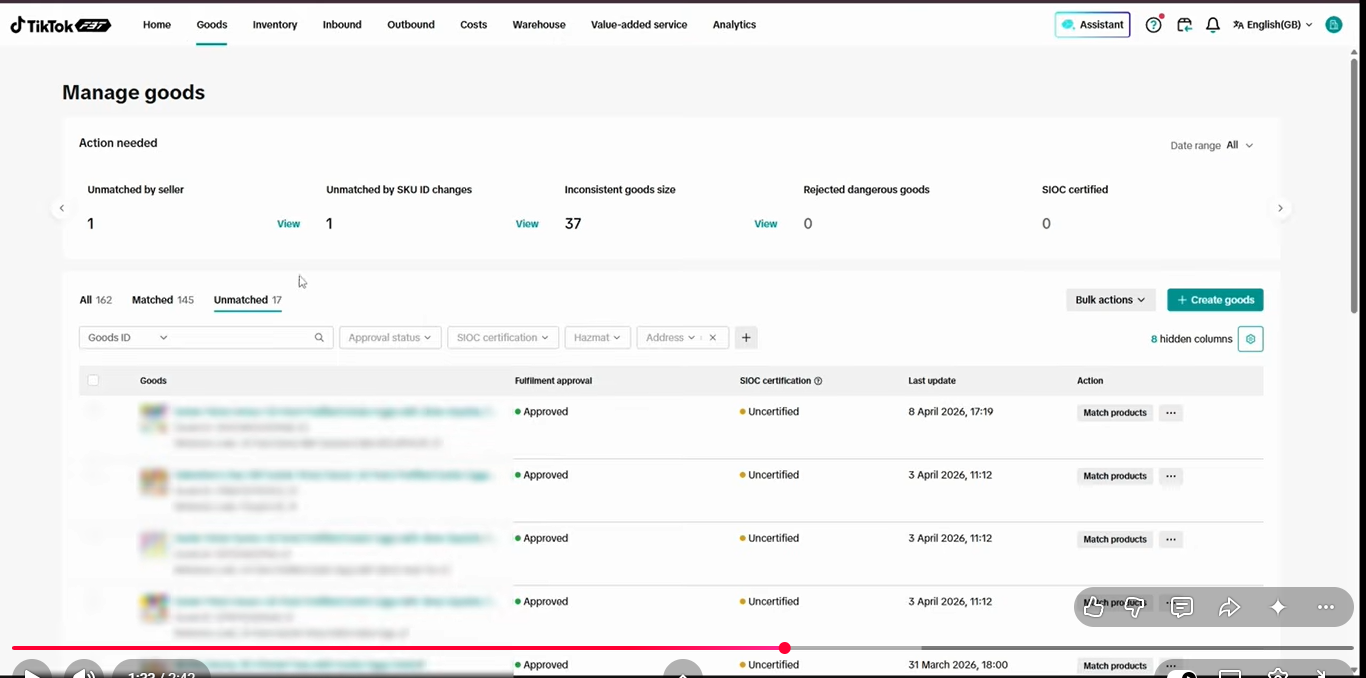Screen dimensions: 1366x678
Task: Open more options for third row, 3 April
Action: [x=1171, y=539]
